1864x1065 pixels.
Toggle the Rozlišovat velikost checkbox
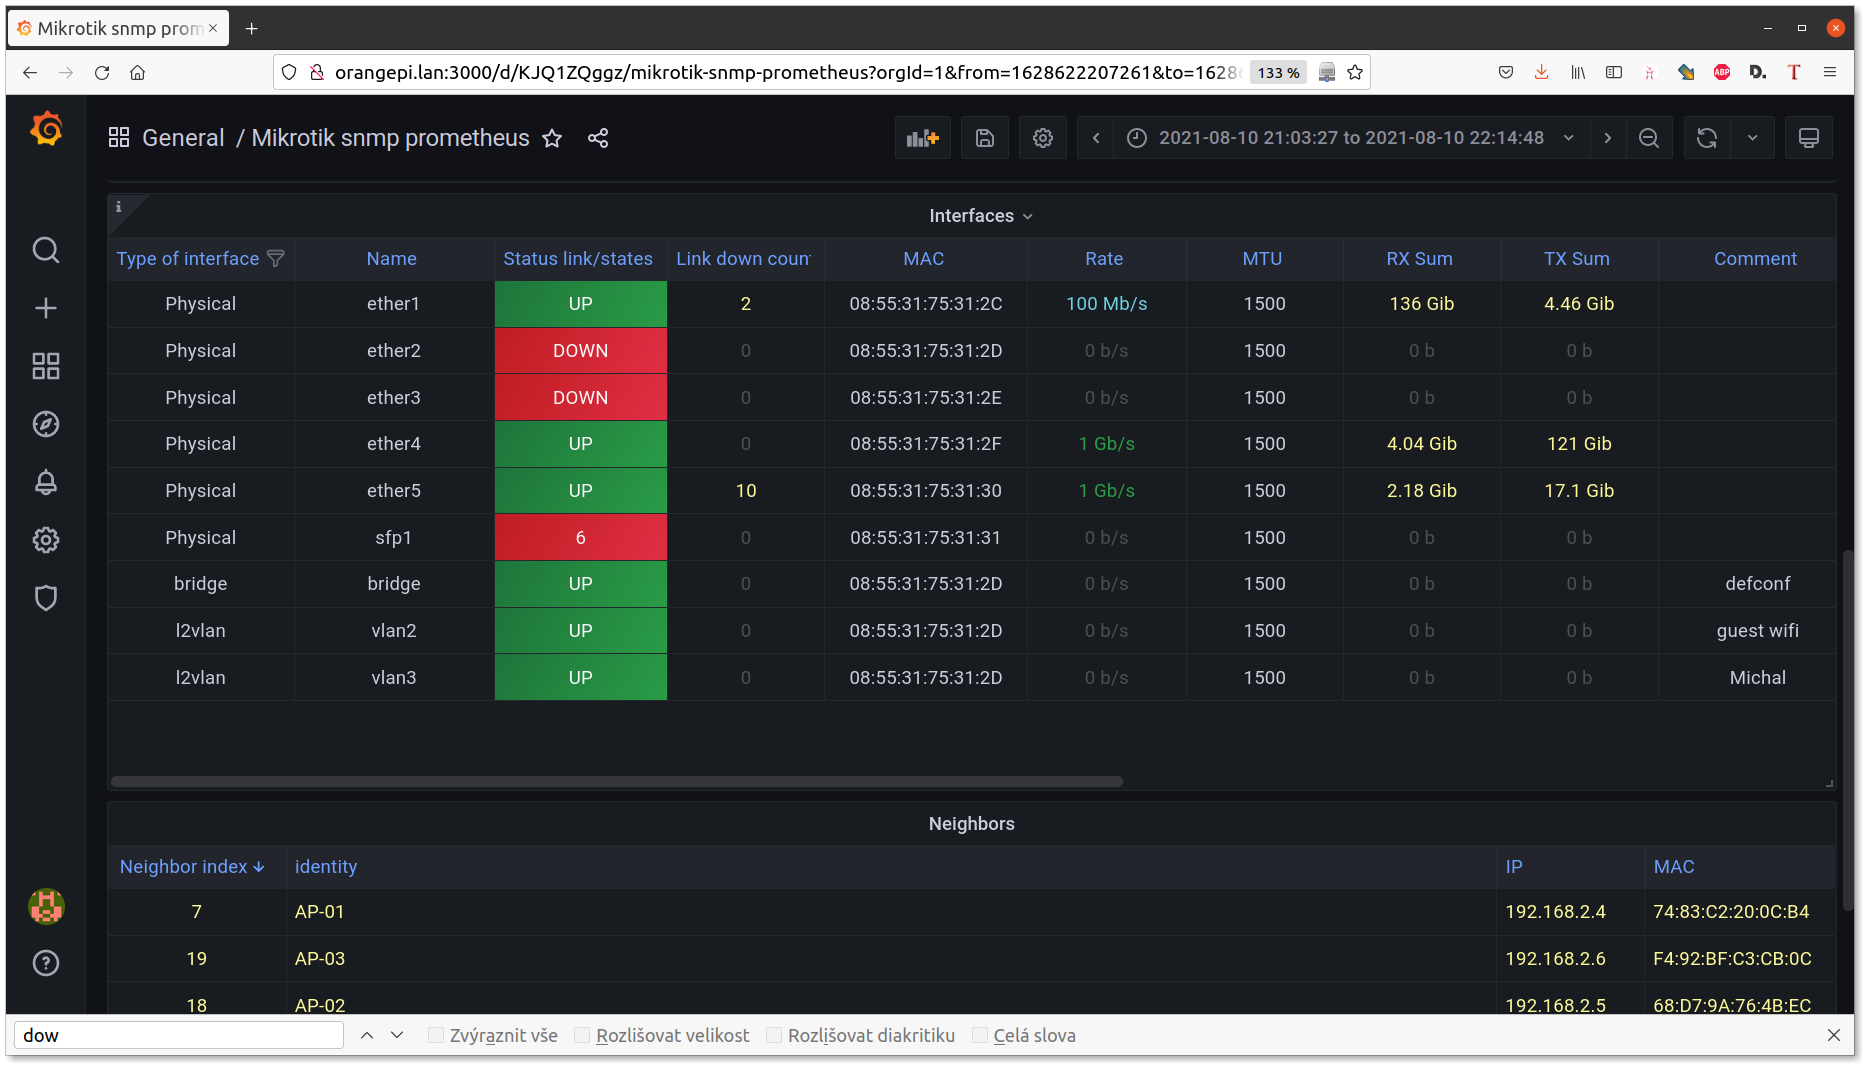(582, 1035)
